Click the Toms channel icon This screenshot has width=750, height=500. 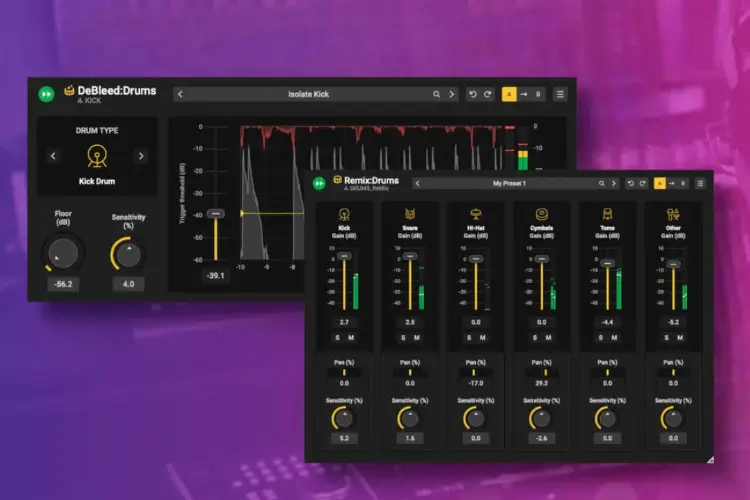[x=607, y=214]
